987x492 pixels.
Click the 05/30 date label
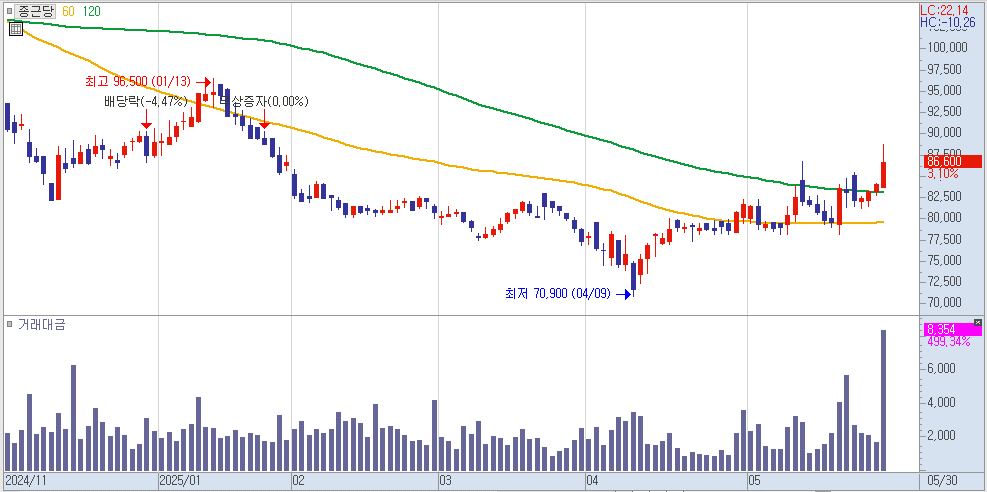click(x=942, y=481)
